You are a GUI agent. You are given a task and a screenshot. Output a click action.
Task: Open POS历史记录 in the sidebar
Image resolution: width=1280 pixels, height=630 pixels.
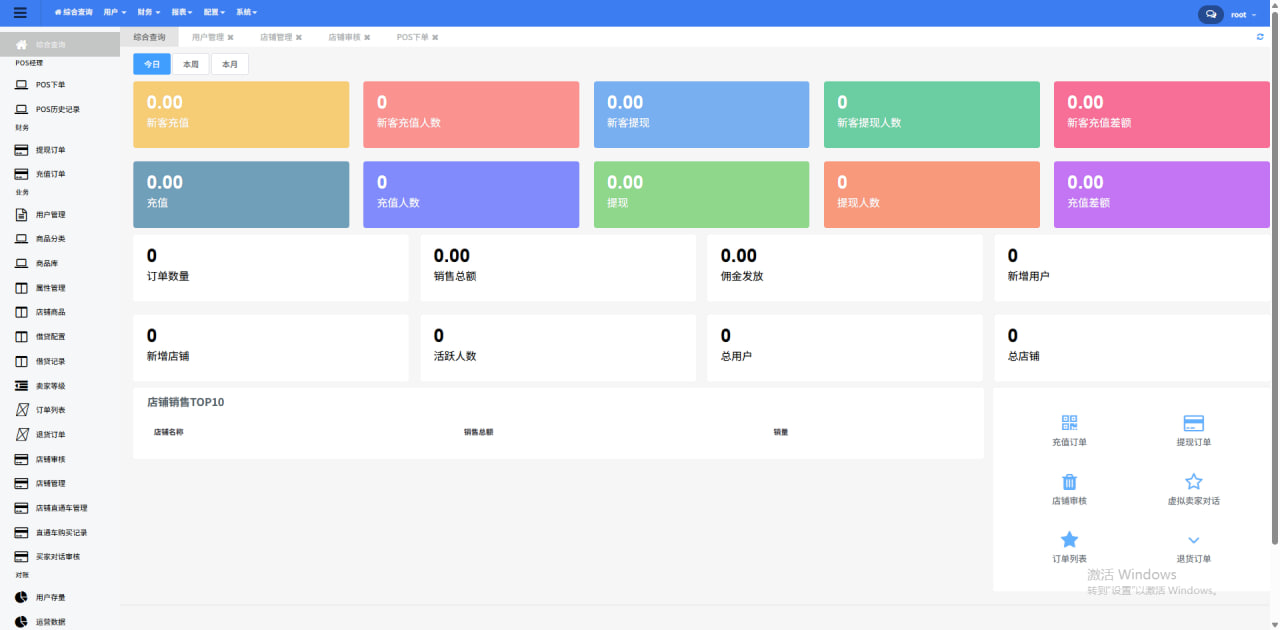pyautogui.click(x=60, y=109)
